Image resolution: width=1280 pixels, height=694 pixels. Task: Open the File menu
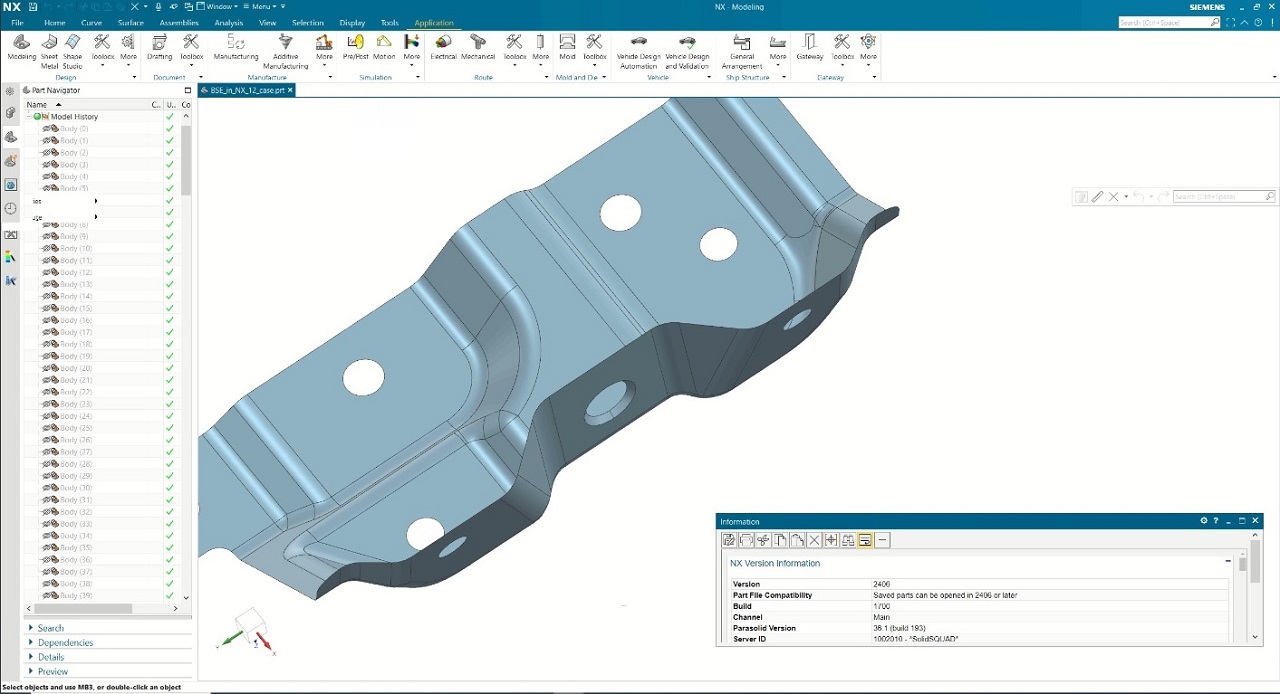[17, 23]
